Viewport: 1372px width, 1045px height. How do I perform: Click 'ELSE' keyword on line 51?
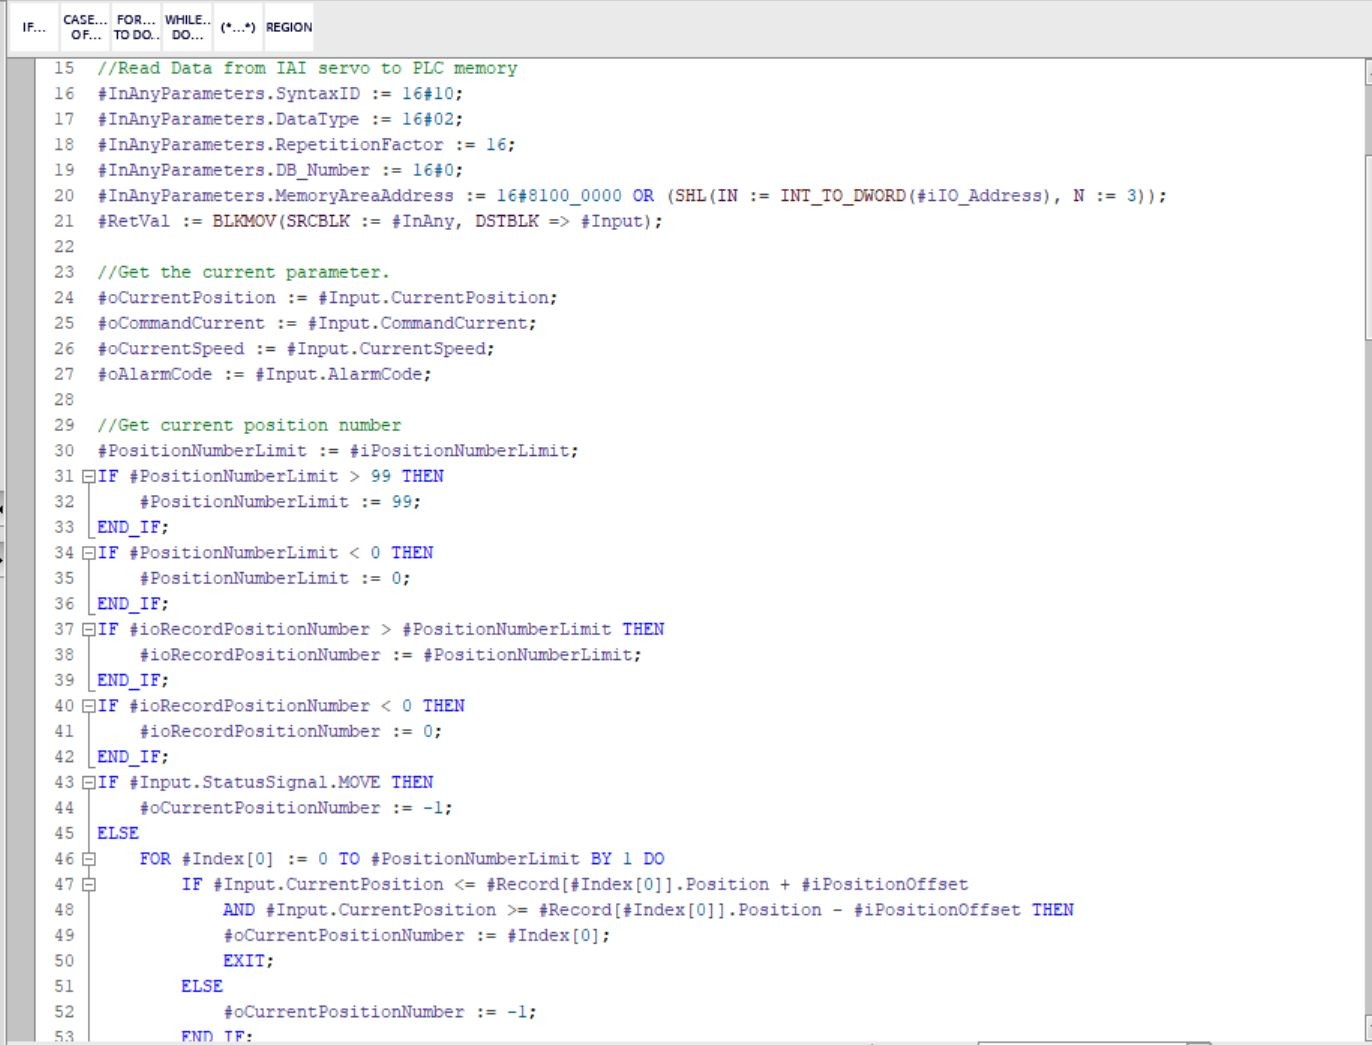click(x=202, y=986)
